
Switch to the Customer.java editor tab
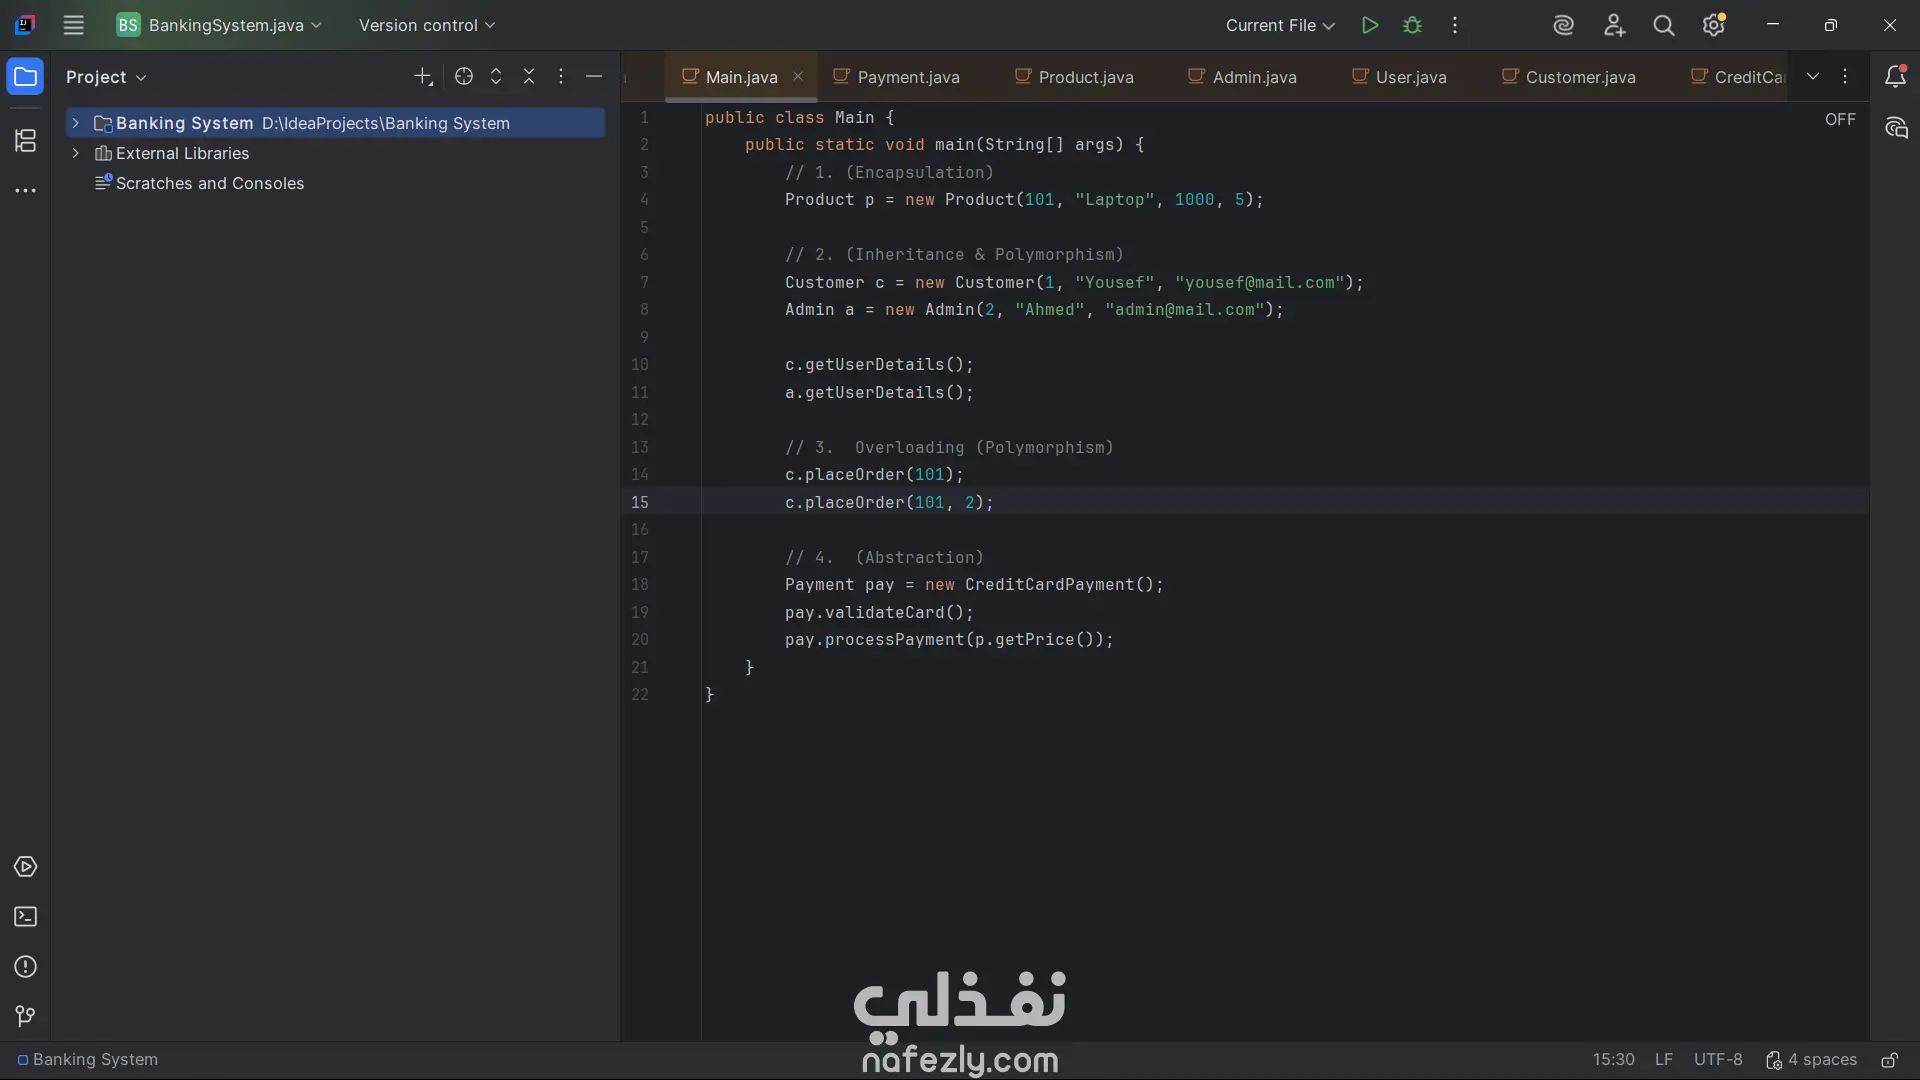pyautogui.click(x=1579, y=77)
